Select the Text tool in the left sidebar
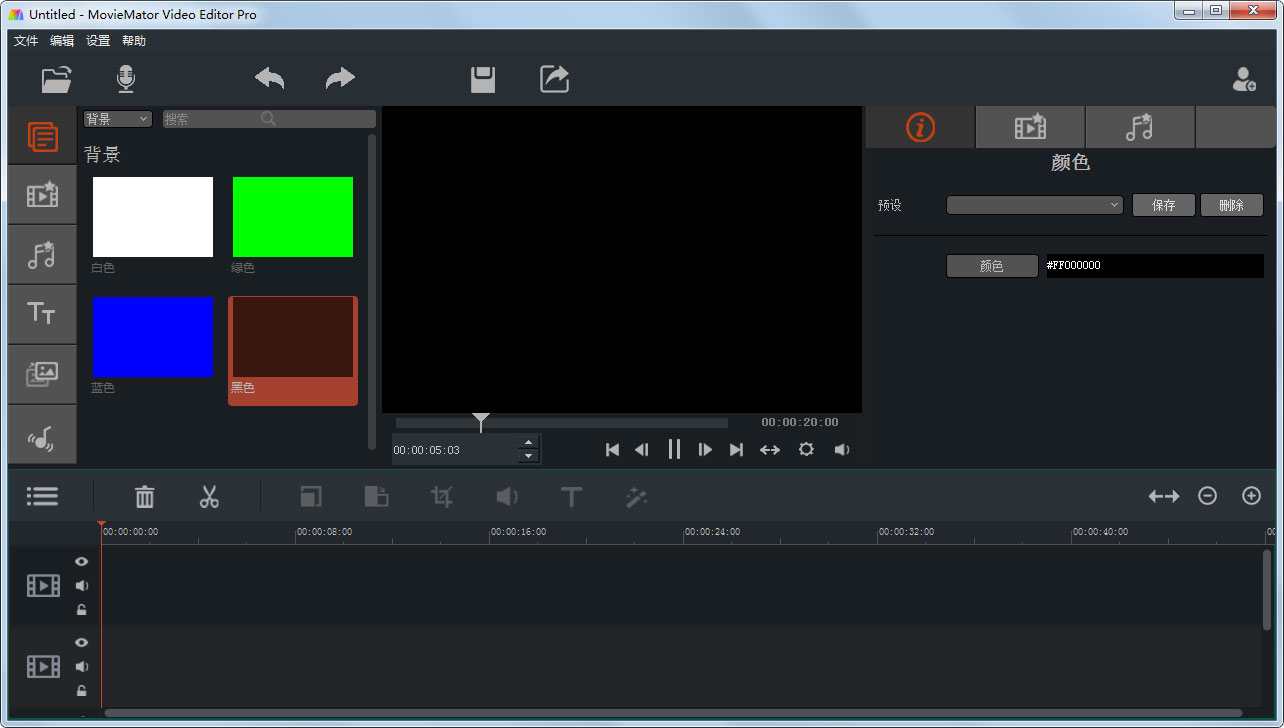This screenshot has width=1284, height=728. pyautogui.click(x=42, y=314)
